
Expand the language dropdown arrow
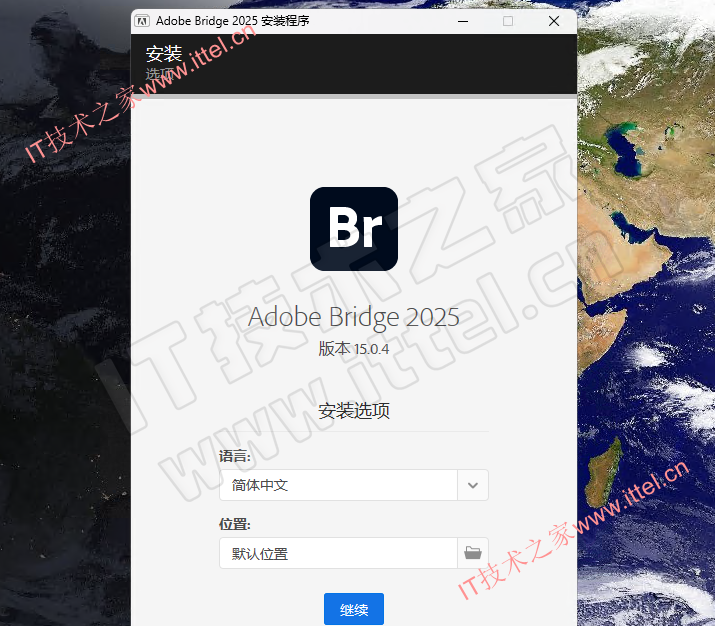[x=473, y=485]
